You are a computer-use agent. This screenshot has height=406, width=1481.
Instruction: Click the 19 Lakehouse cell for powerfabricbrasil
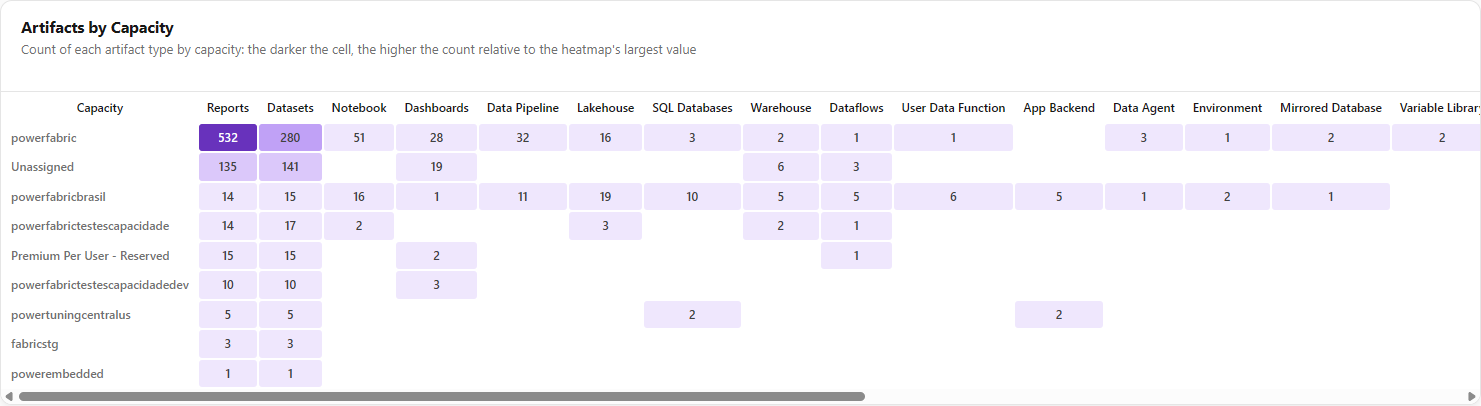(x=606, y=197)
